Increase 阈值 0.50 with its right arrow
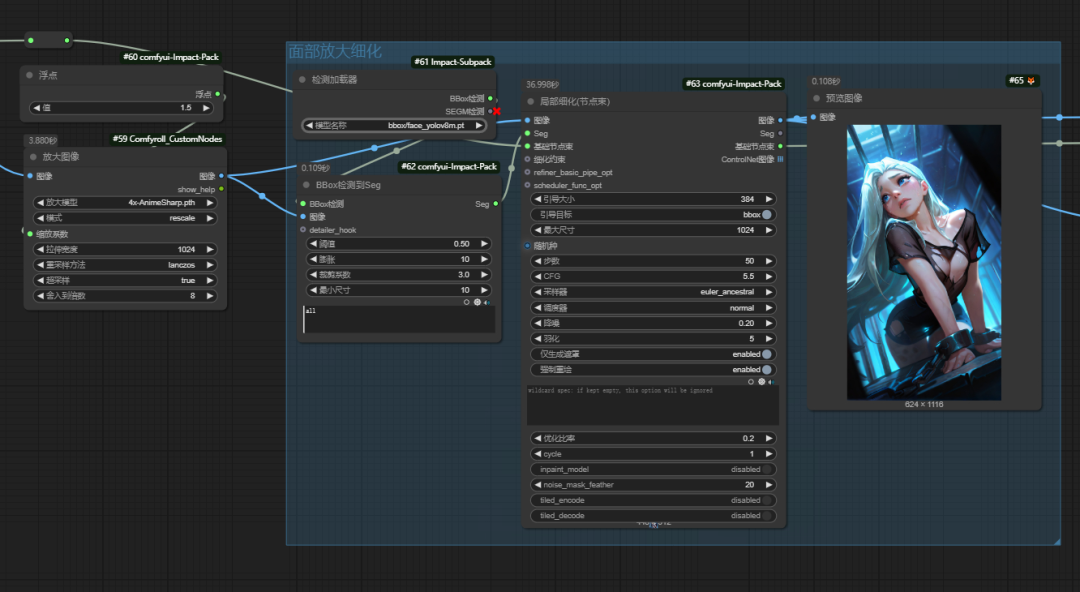This screenshot has height=592, width=1080. pyautogui.click(x=484, y=244)
